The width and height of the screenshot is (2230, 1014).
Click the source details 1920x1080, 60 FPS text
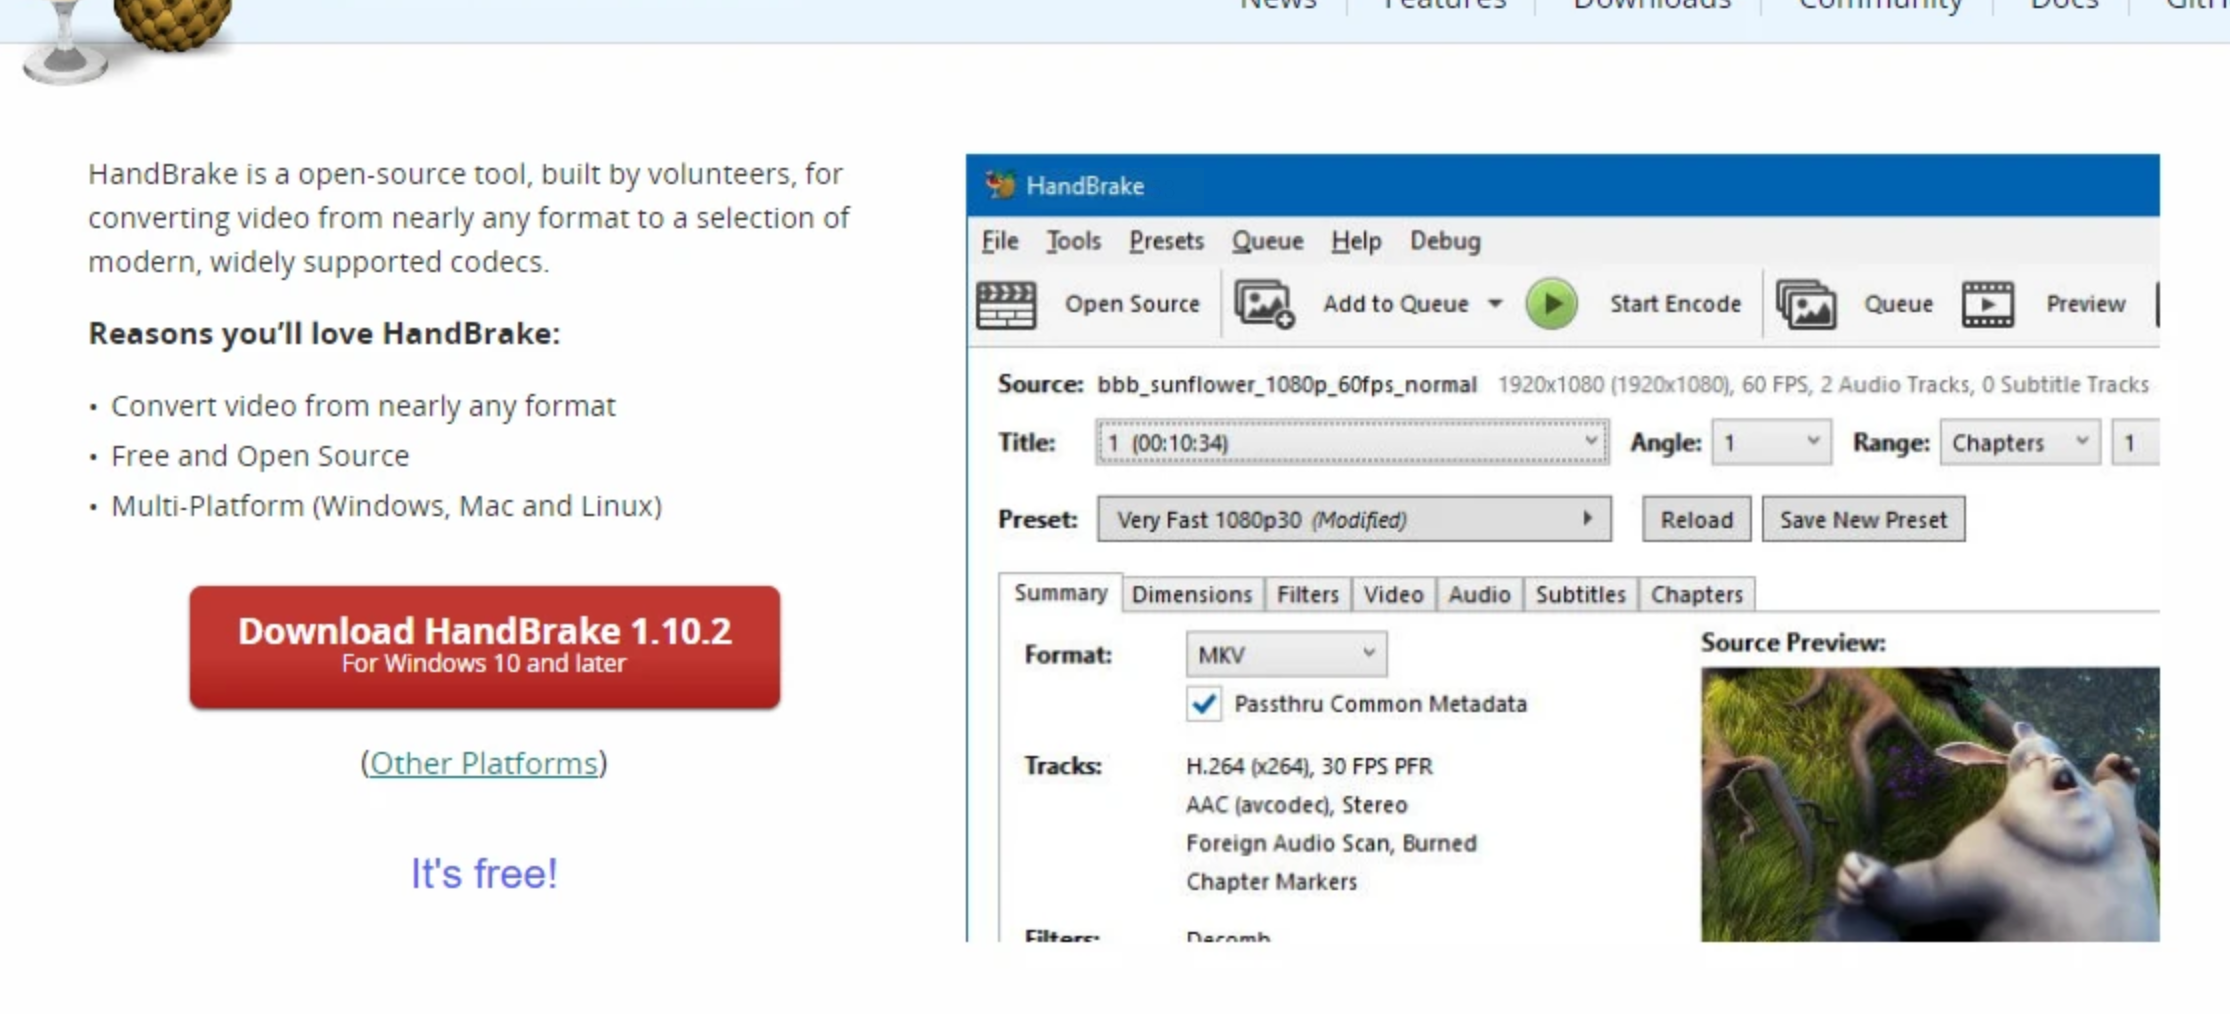click(1823, 385)
